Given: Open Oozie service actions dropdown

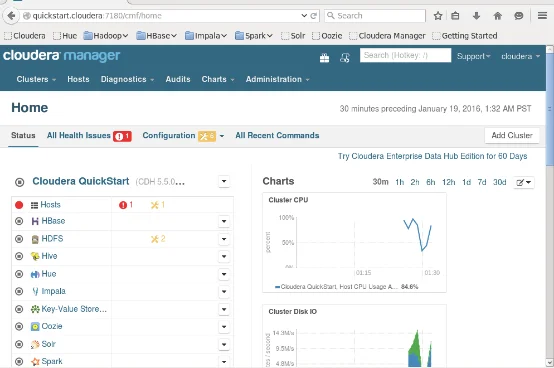Looking at the screenshot, I should (224, 327).
